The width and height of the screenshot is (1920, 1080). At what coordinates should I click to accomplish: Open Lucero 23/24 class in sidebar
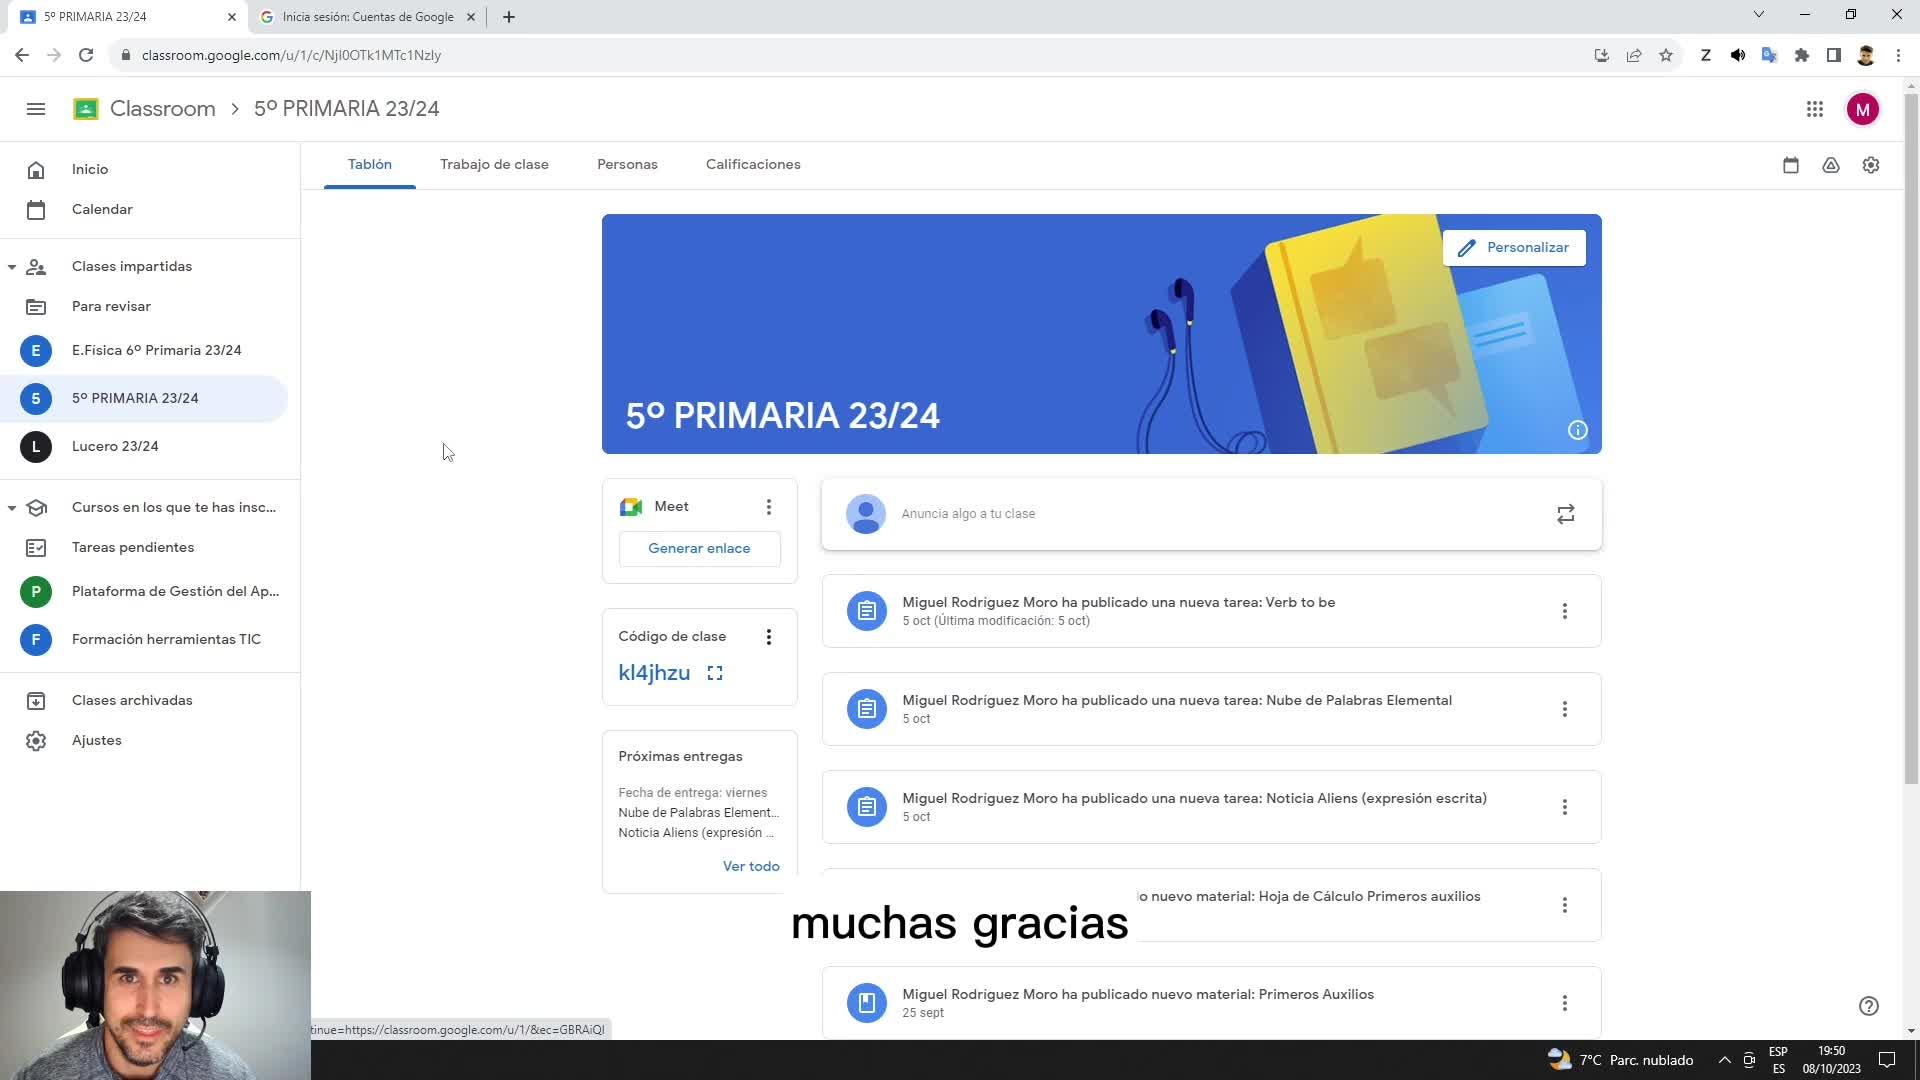tap(115, 446)
